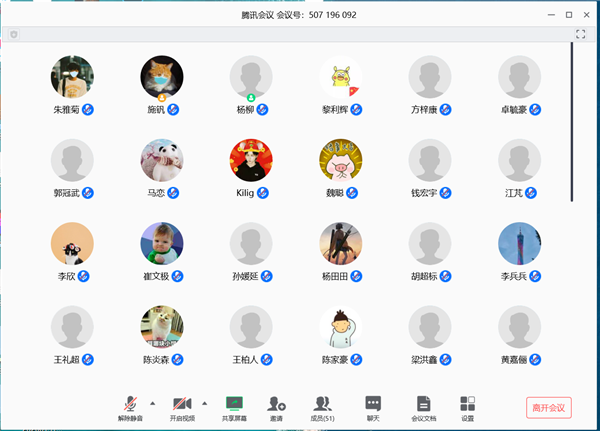Click 李欣's orange avatar
This screenshot has height=431, width=600.
72,243
